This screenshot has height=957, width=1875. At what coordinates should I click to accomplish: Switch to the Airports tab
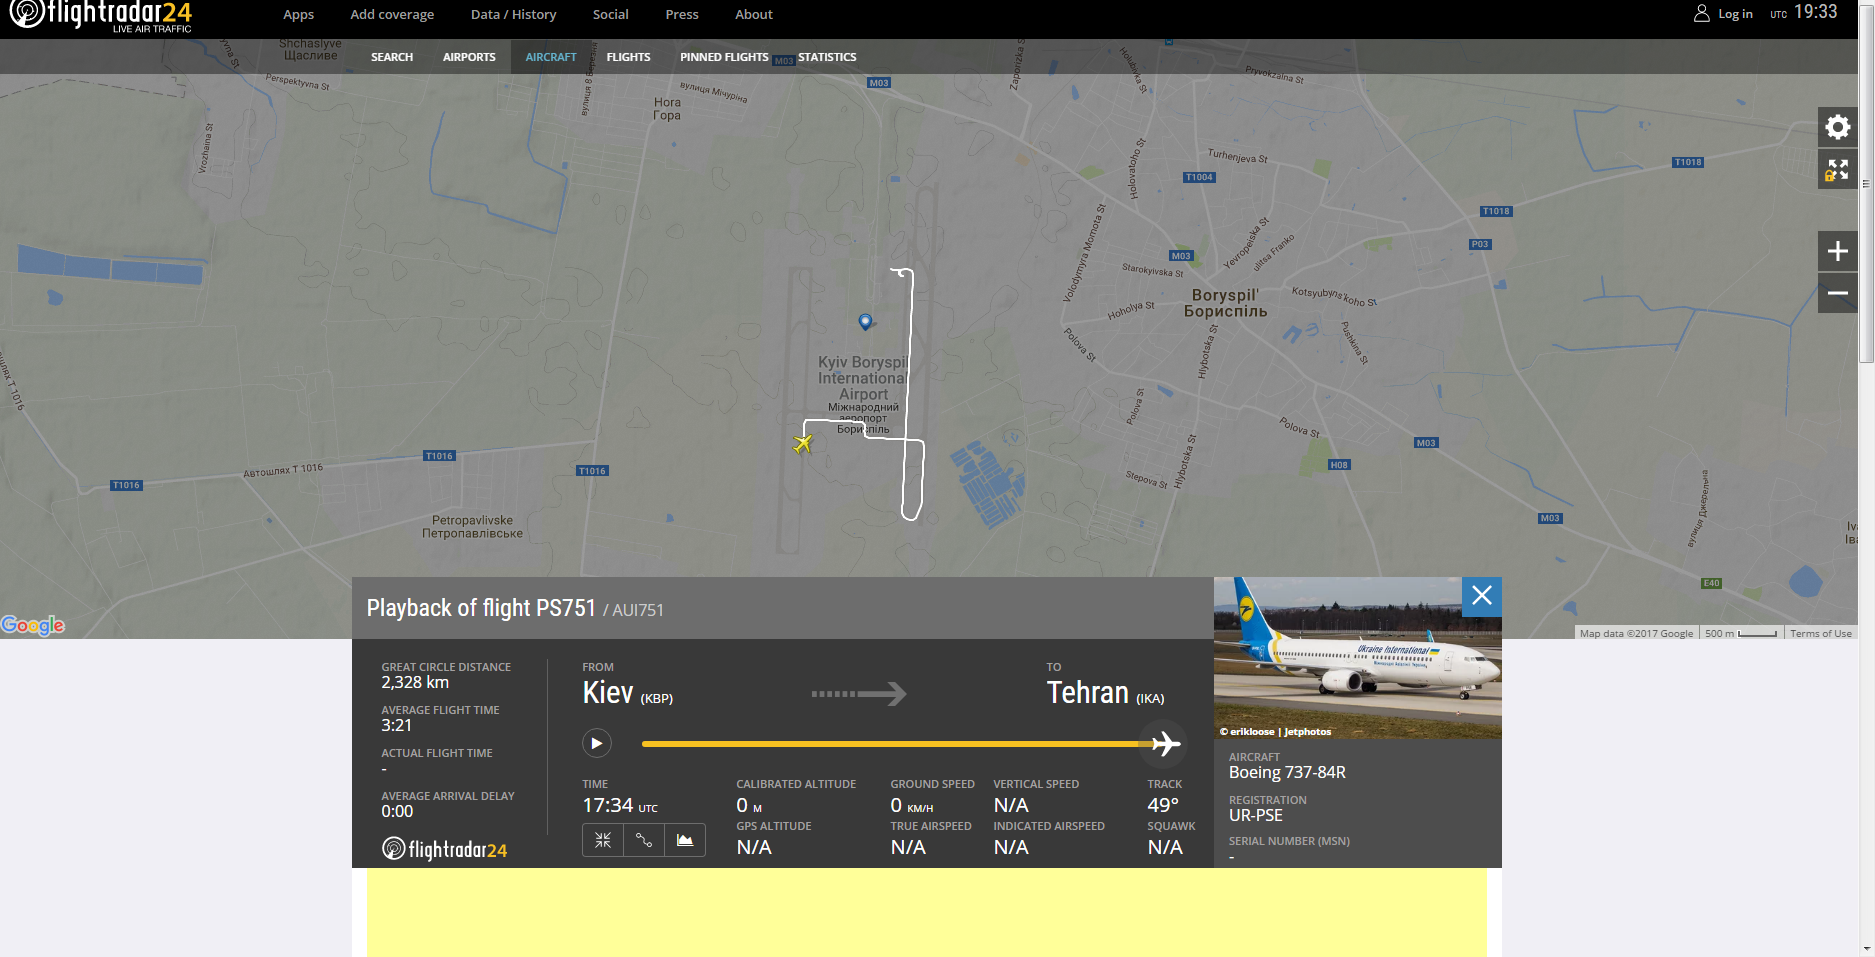pos(469,57)
